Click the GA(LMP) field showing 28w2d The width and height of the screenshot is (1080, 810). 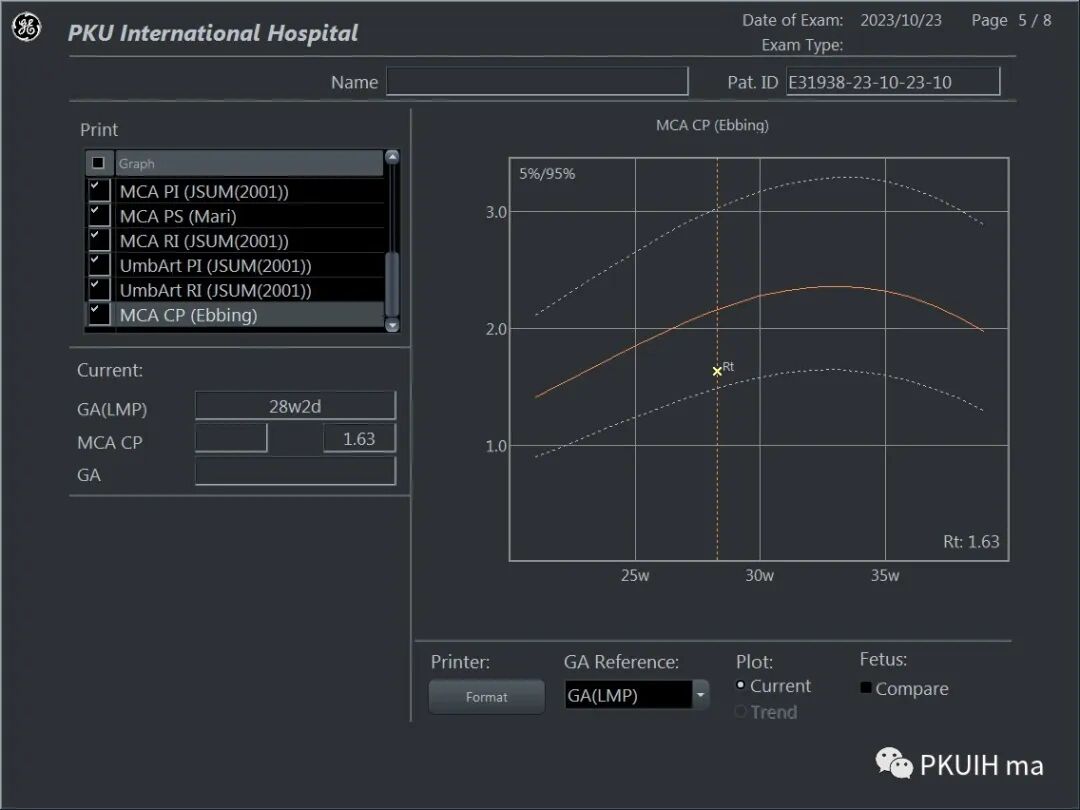(x=295, y=406)
